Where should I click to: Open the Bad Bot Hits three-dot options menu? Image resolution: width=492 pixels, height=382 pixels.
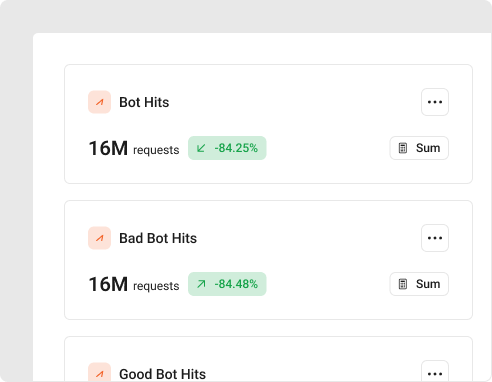click(435, 238)
